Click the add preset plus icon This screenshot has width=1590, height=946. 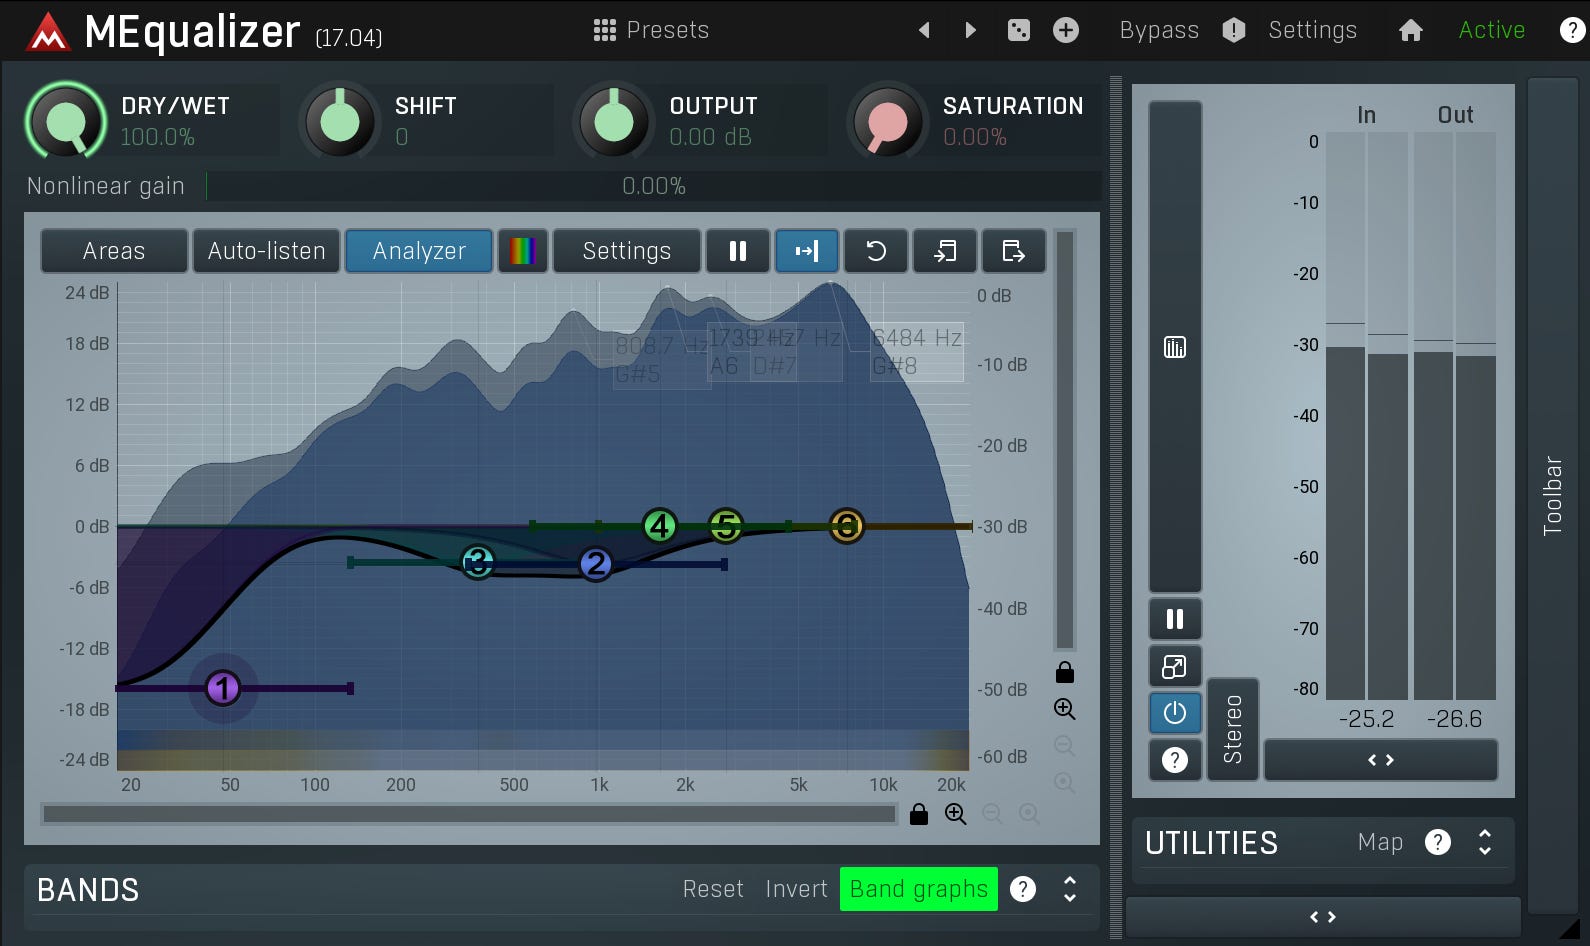tap(1066, 30)
